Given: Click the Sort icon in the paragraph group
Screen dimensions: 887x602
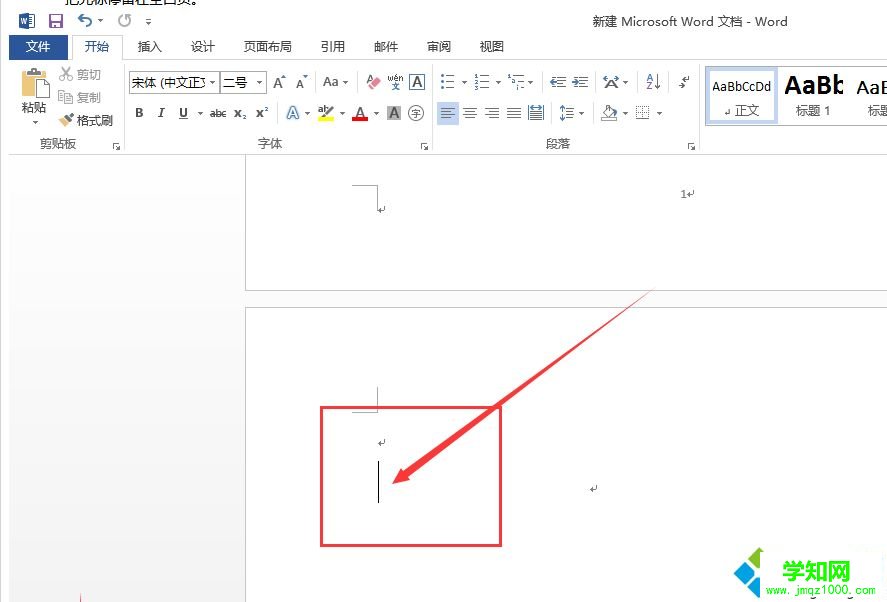Looking at the screenshot, I should click(651, 81).
